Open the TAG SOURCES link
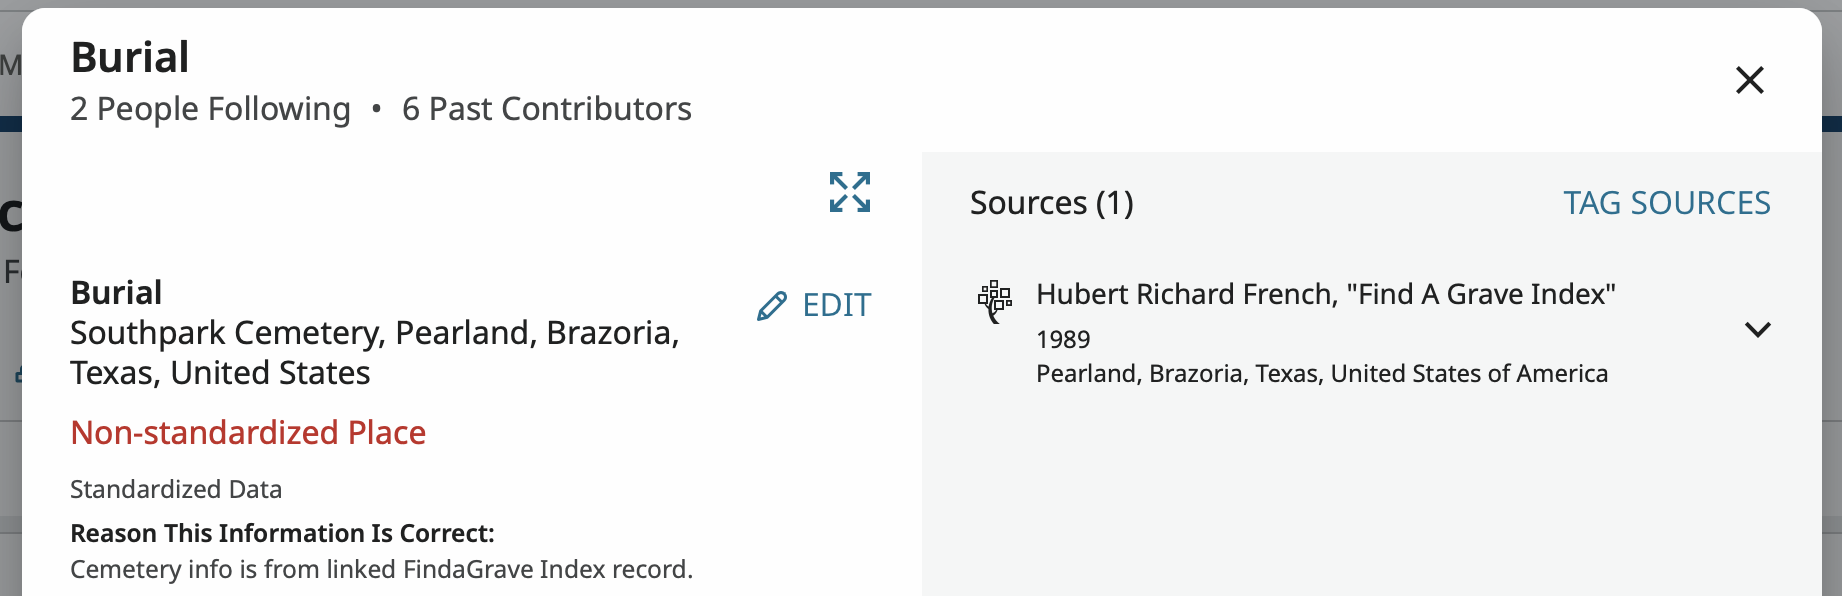This screenshot has width=1842, height=596. tap(1666, 203)
